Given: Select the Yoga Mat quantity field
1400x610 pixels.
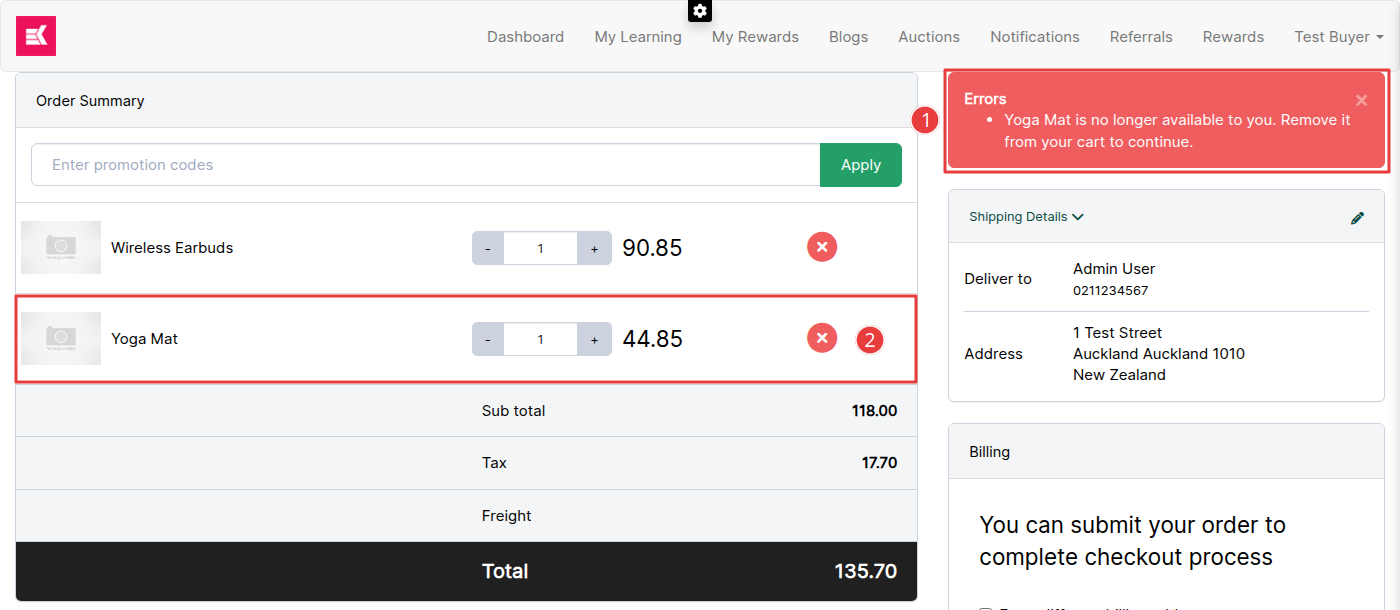Looking at the screenshot, I should point(540,339).
